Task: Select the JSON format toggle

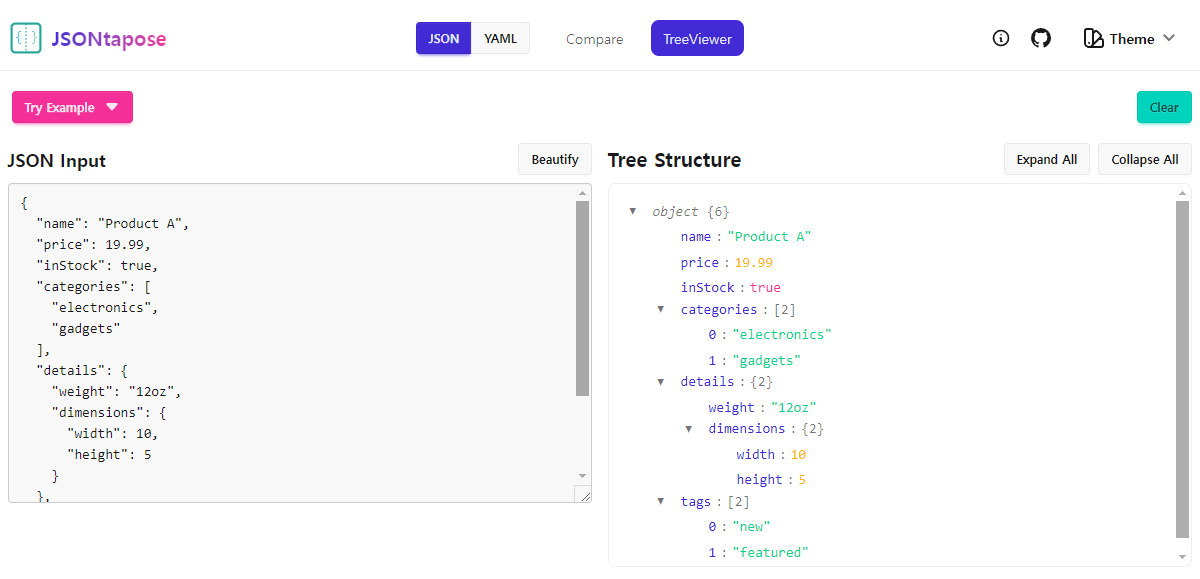Action: [x=444, y=38]
